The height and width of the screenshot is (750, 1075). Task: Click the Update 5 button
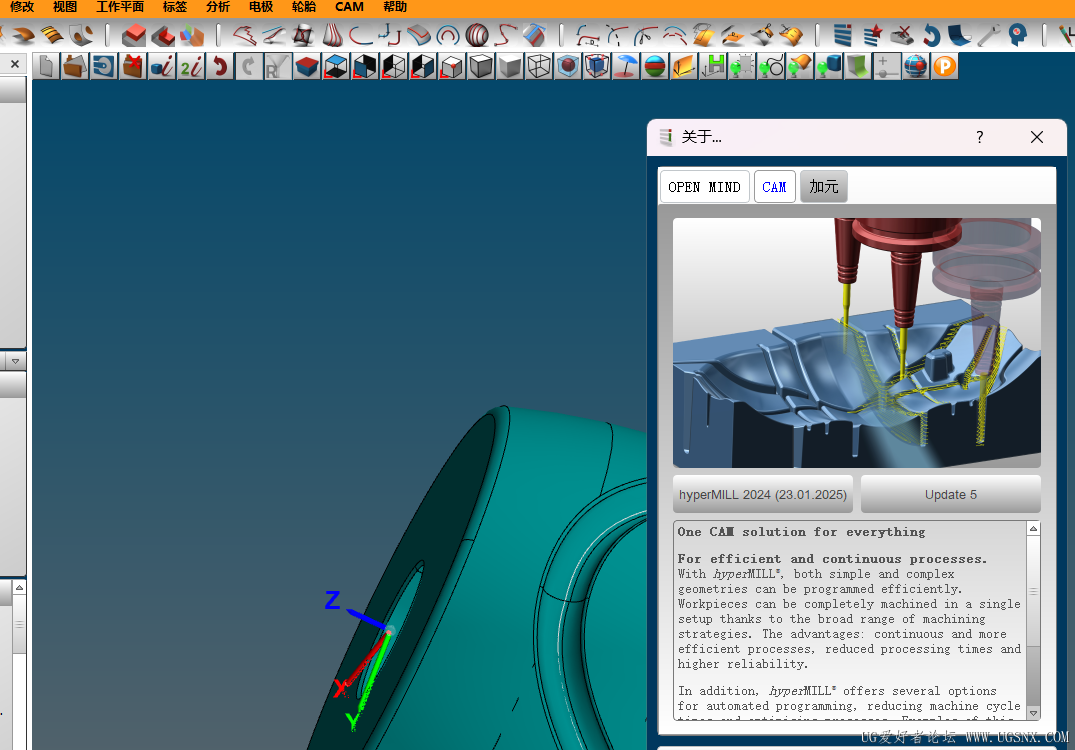(x=950, y=494)
